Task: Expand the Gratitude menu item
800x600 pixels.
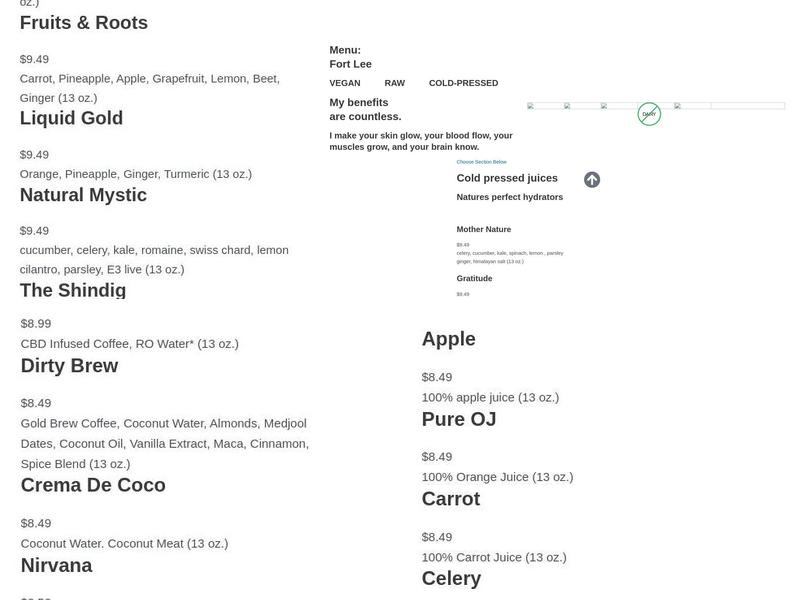Action: tap(474, 278)
